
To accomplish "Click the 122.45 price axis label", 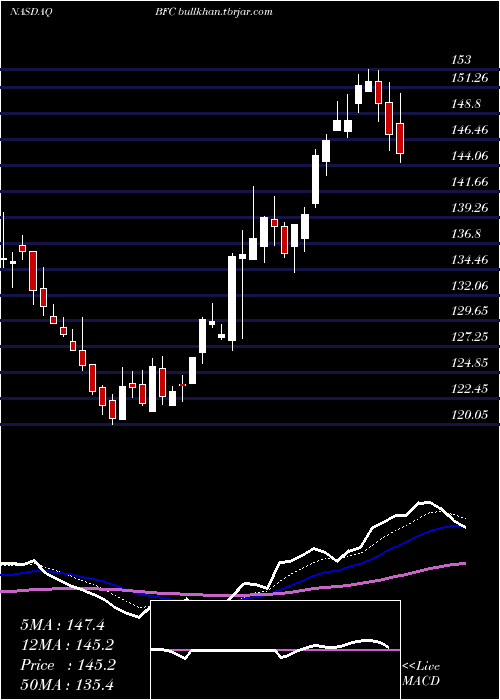I will tap(470, 389).
